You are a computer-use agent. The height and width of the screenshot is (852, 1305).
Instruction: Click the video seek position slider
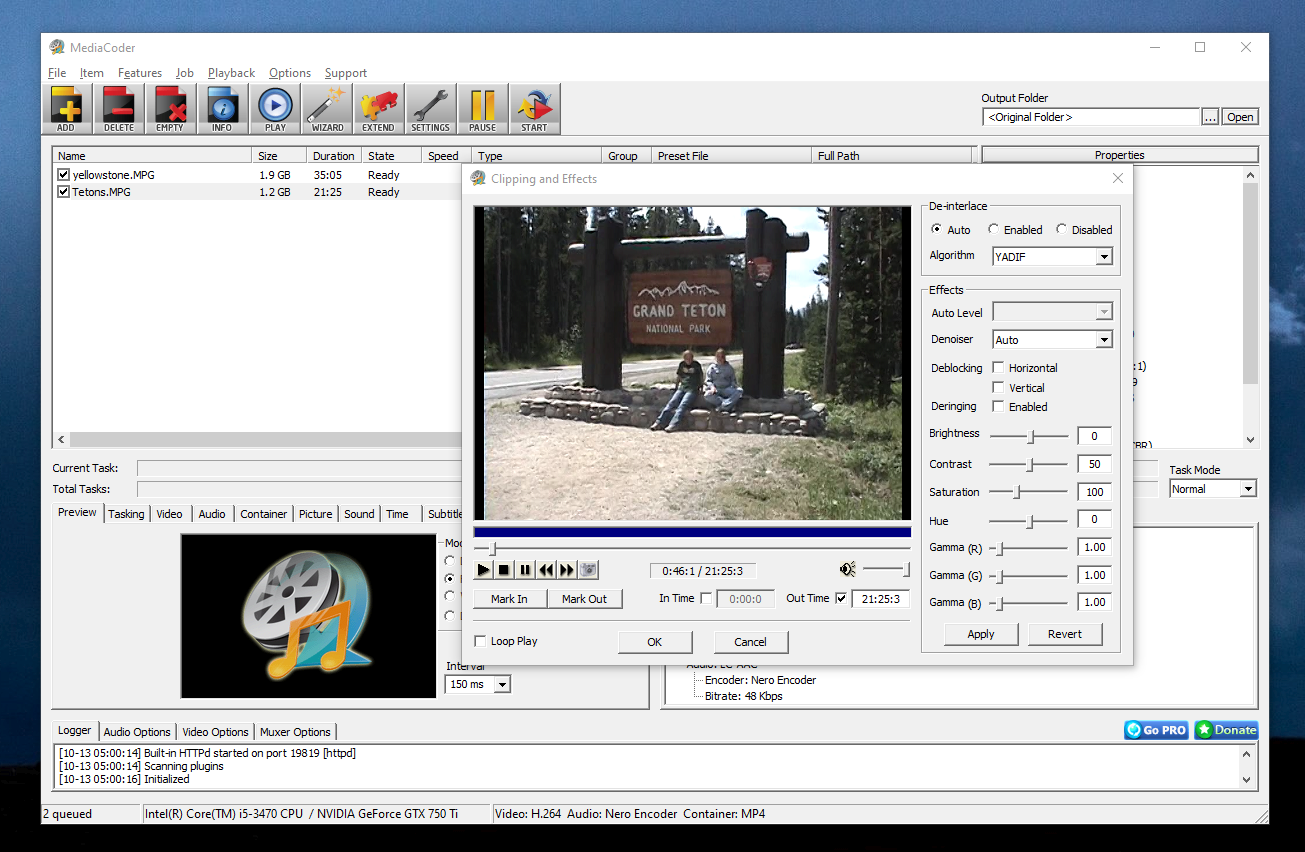pyautogui.click(x=692, y=548)
